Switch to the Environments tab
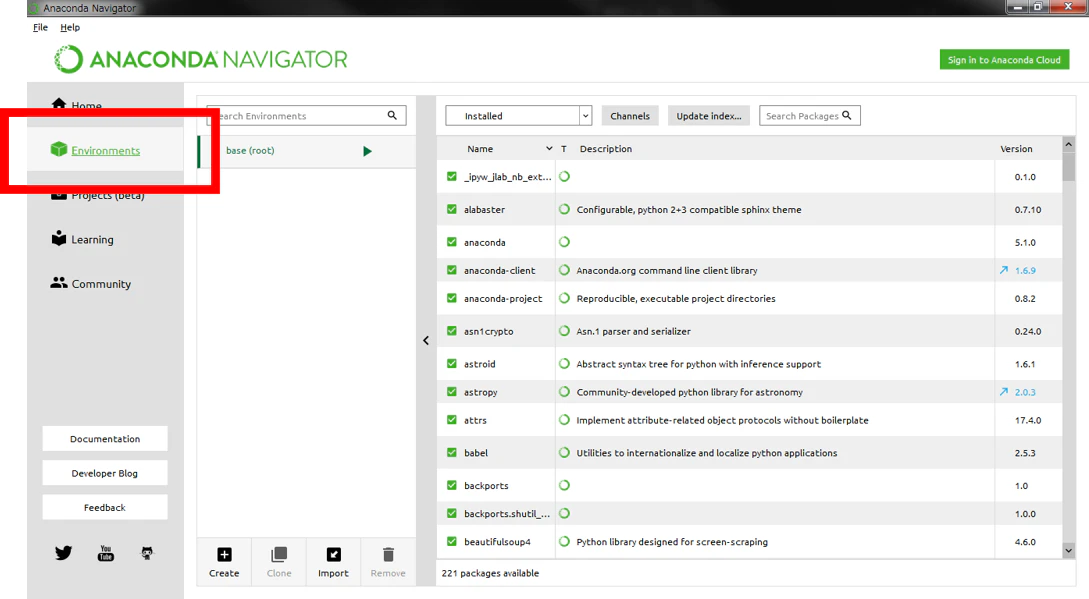1089x599 pixels. tap(105, 150)
